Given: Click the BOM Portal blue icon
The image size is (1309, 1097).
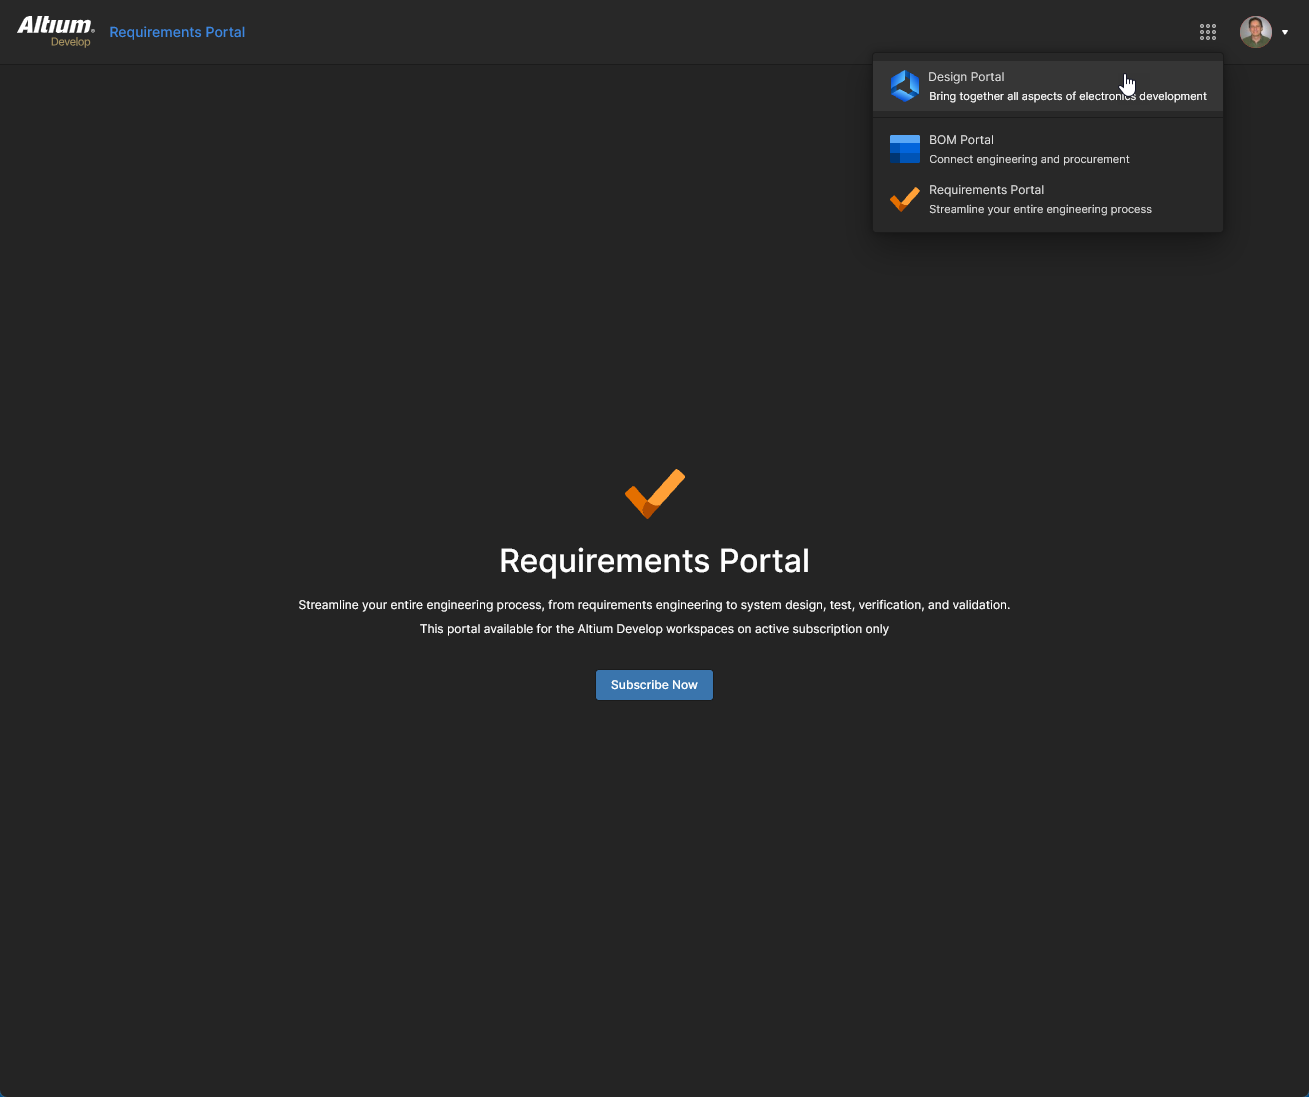Looking at the screenshot, I should [905, 149].
